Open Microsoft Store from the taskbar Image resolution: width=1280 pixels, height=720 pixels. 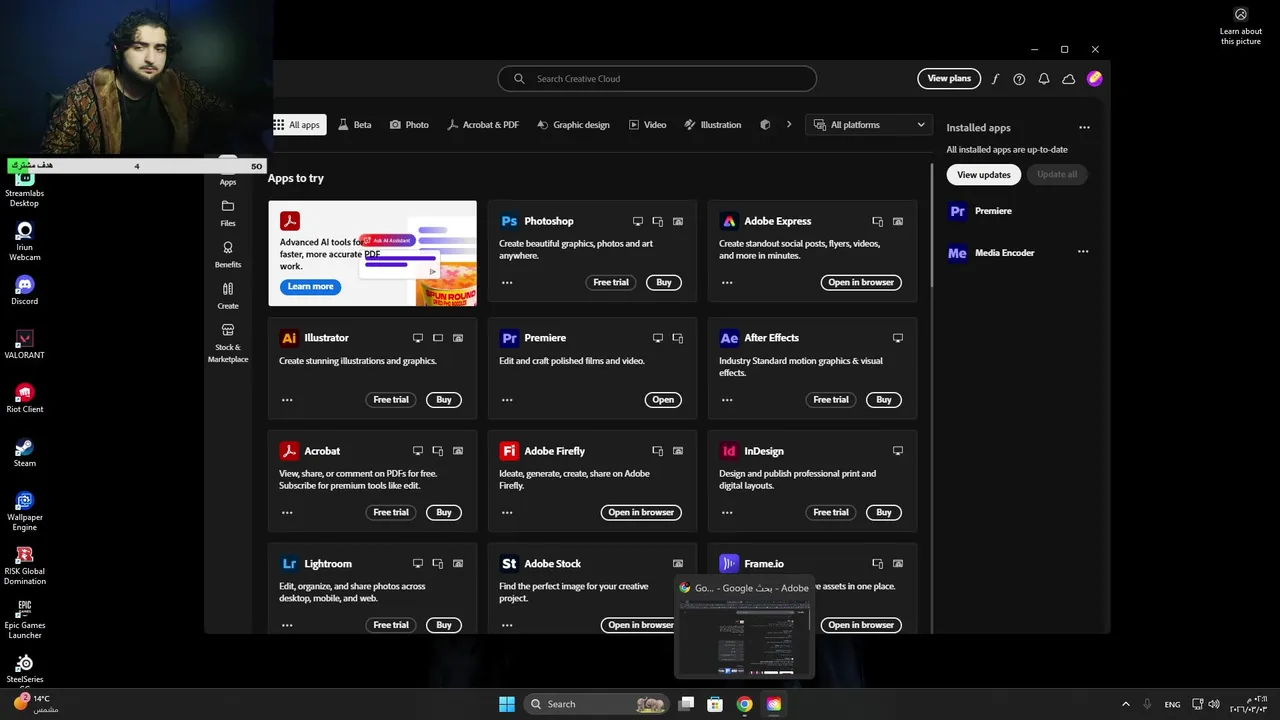pos(715,704)
